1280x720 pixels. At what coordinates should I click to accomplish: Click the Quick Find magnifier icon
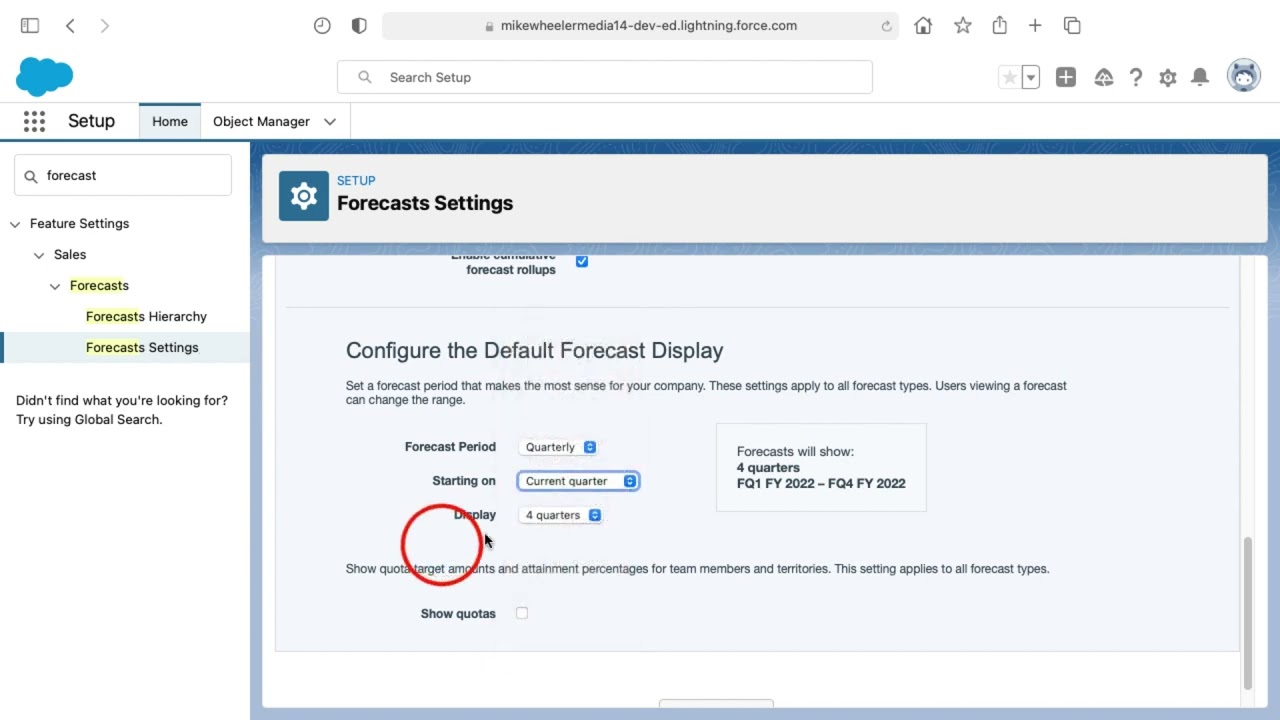(x=30, y=176)
